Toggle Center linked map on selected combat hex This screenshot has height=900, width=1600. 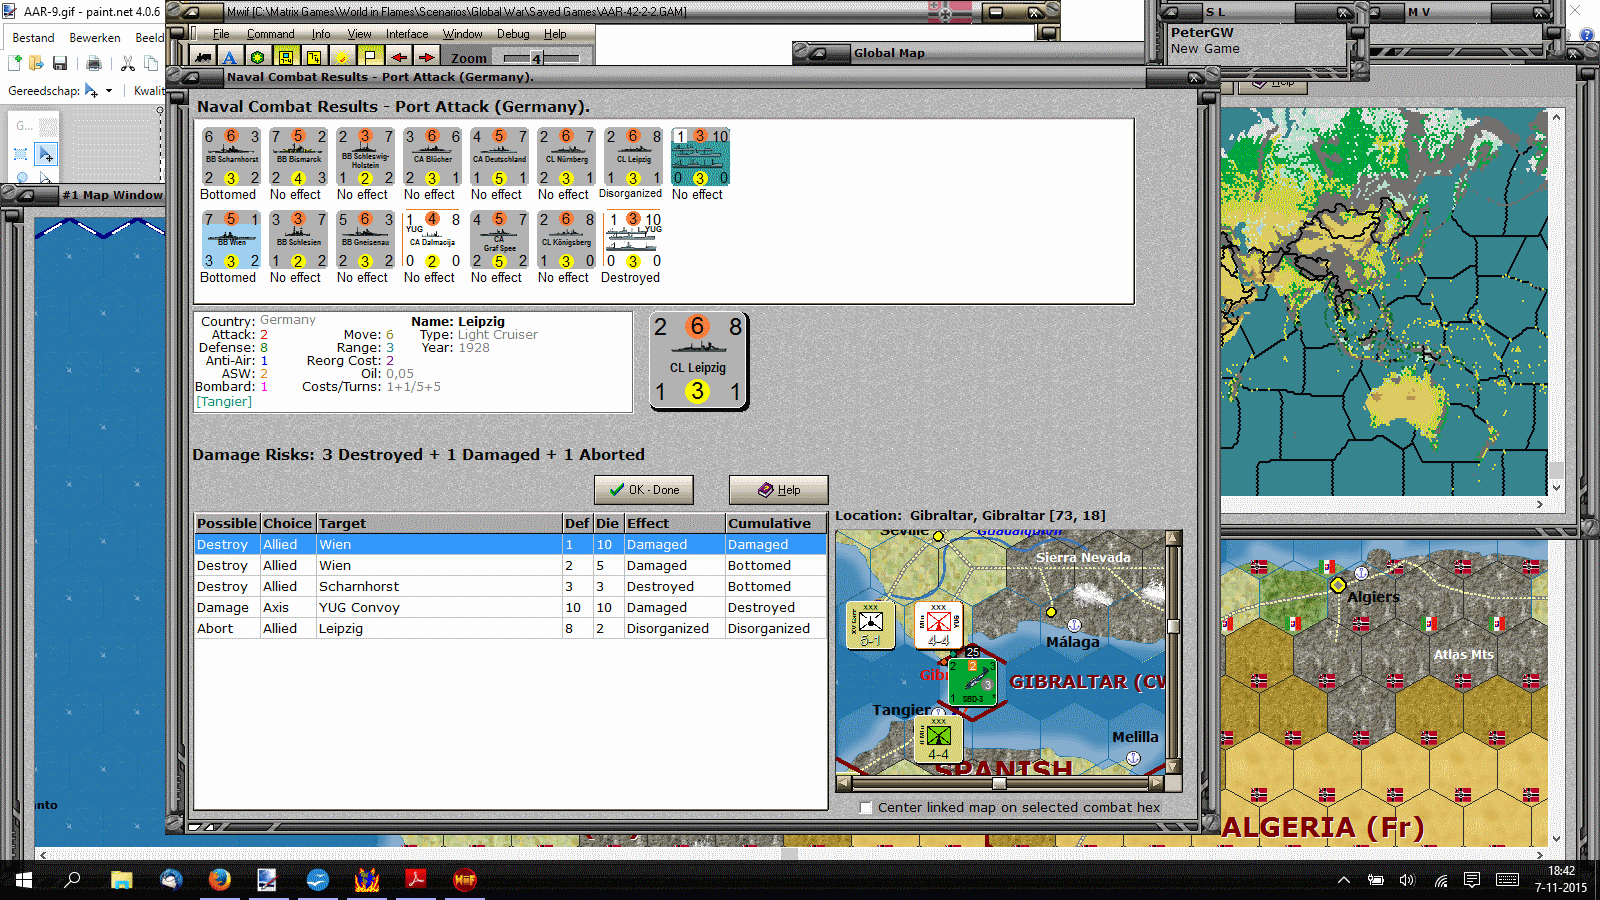(x=866, y=808)
